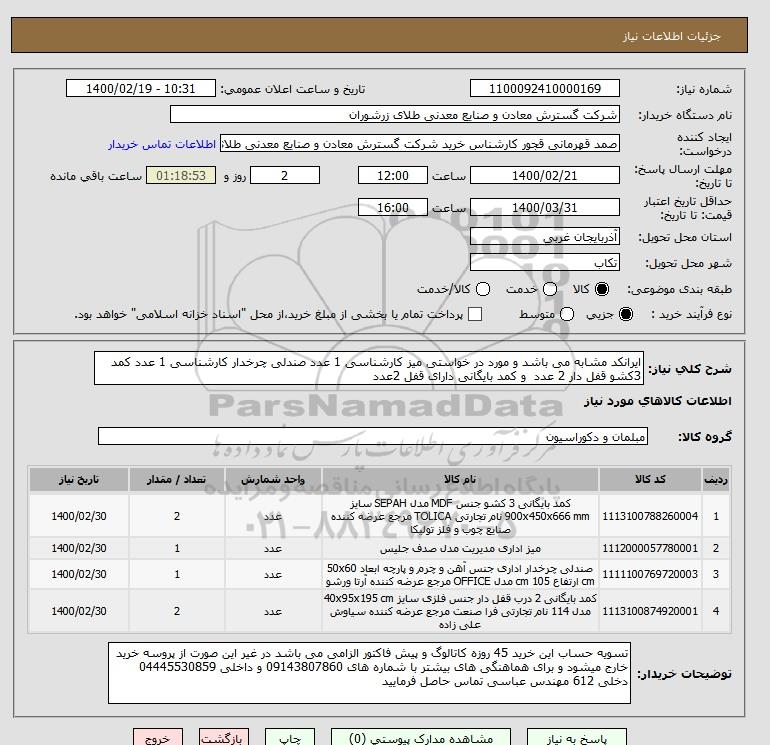770x745 pixels.
Task: Select the متوسط purchase type radio
Action: click(567, 314)
